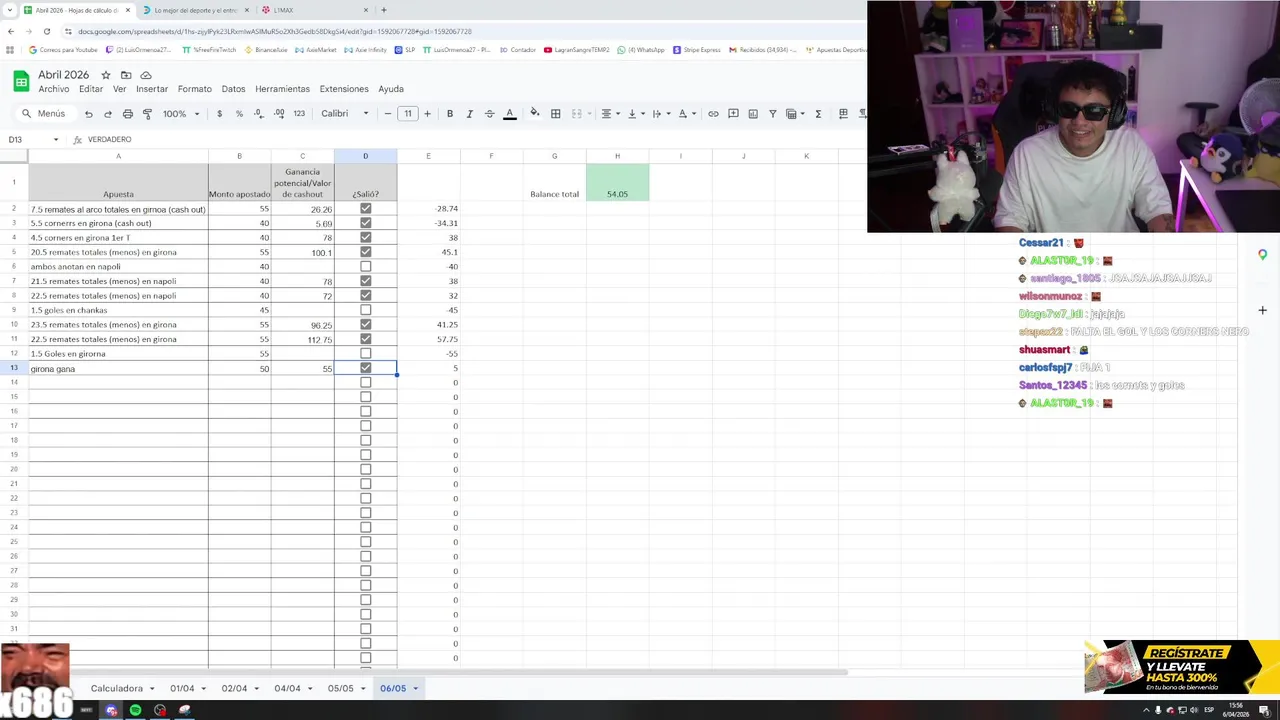
Task: Increase font size with plus button
Action: [x=427, y=114]
